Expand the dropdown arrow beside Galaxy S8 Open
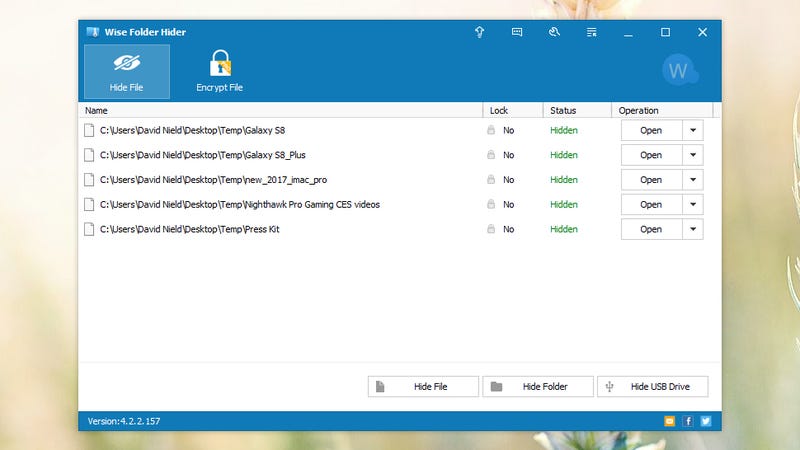 coord(693,130)
